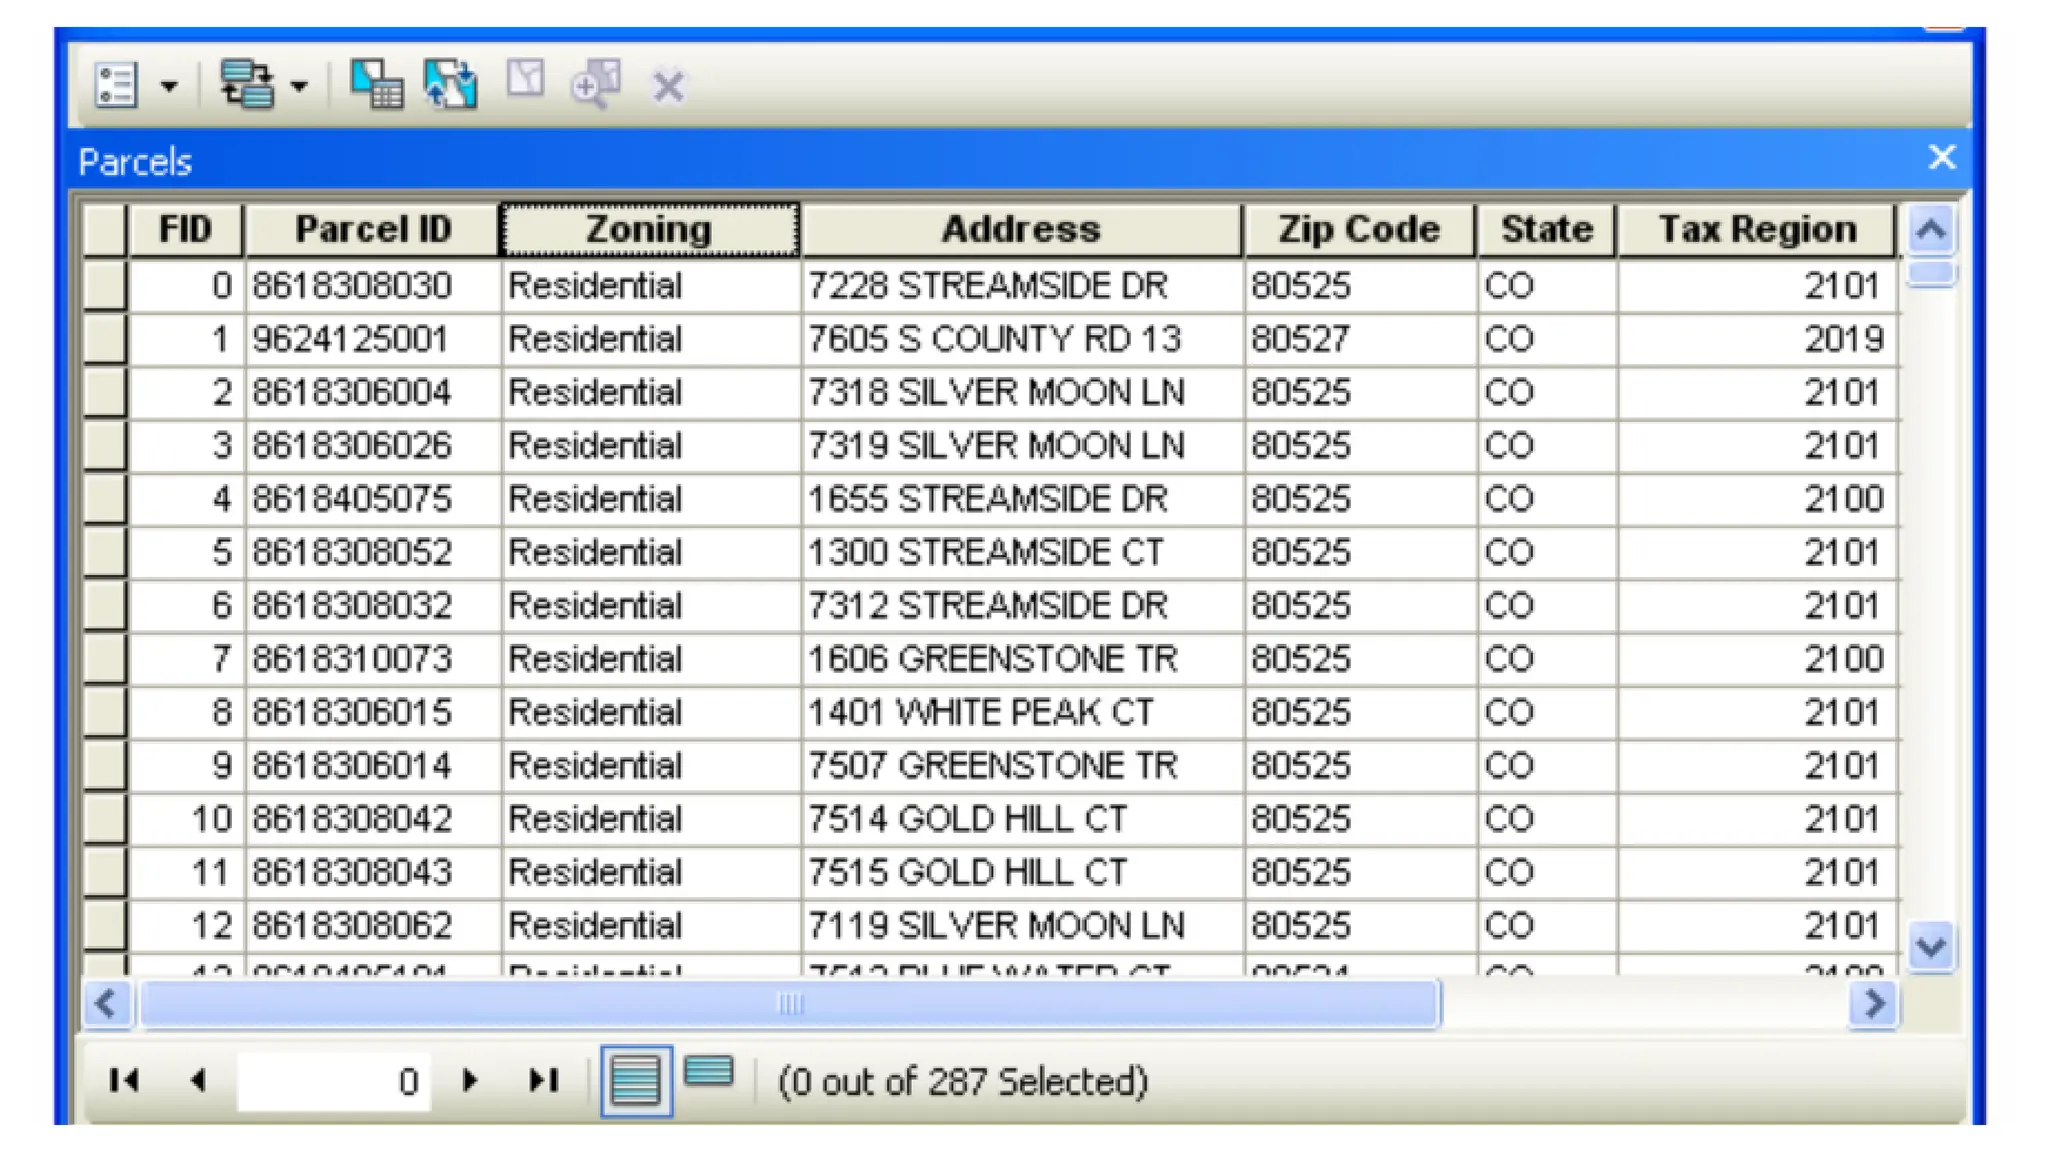Toggle Show all records view
2048x1152 pixels.
click(636, 1081)
